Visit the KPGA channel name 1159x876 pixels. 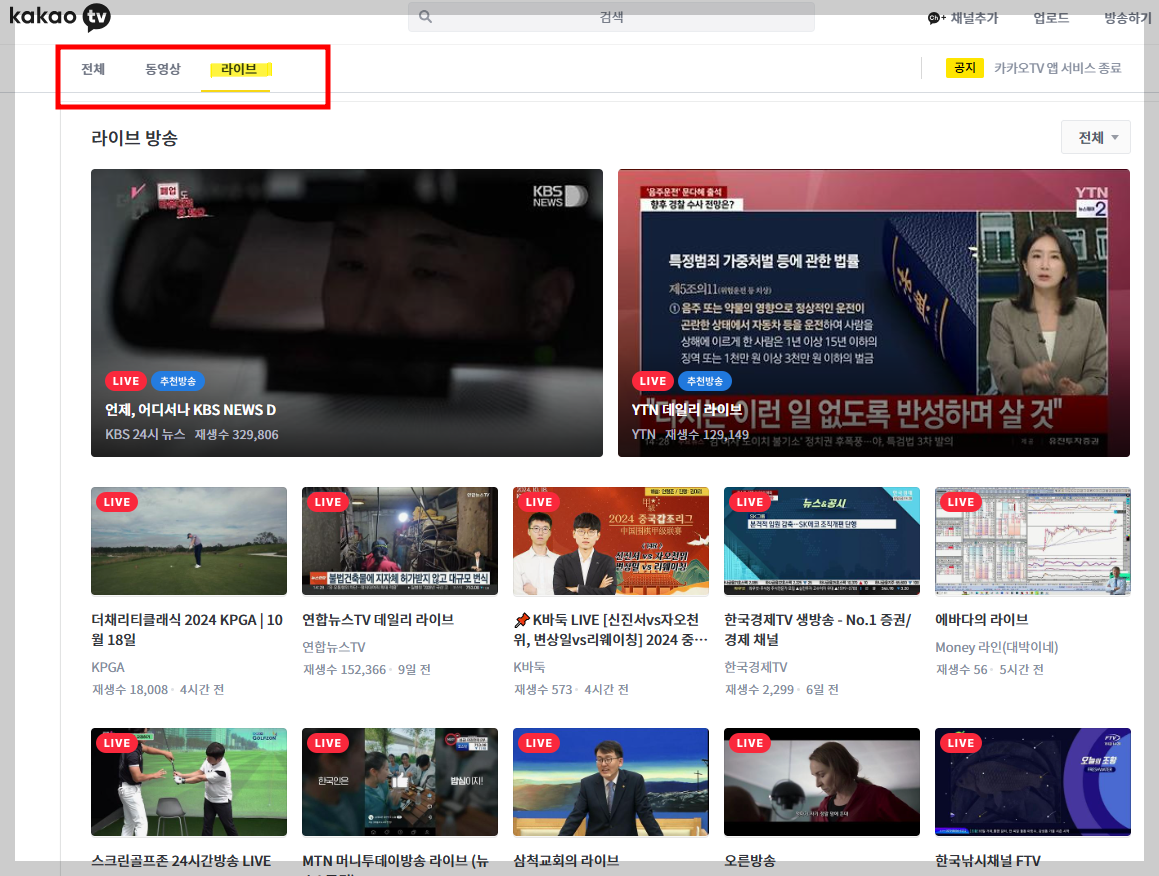108,667
